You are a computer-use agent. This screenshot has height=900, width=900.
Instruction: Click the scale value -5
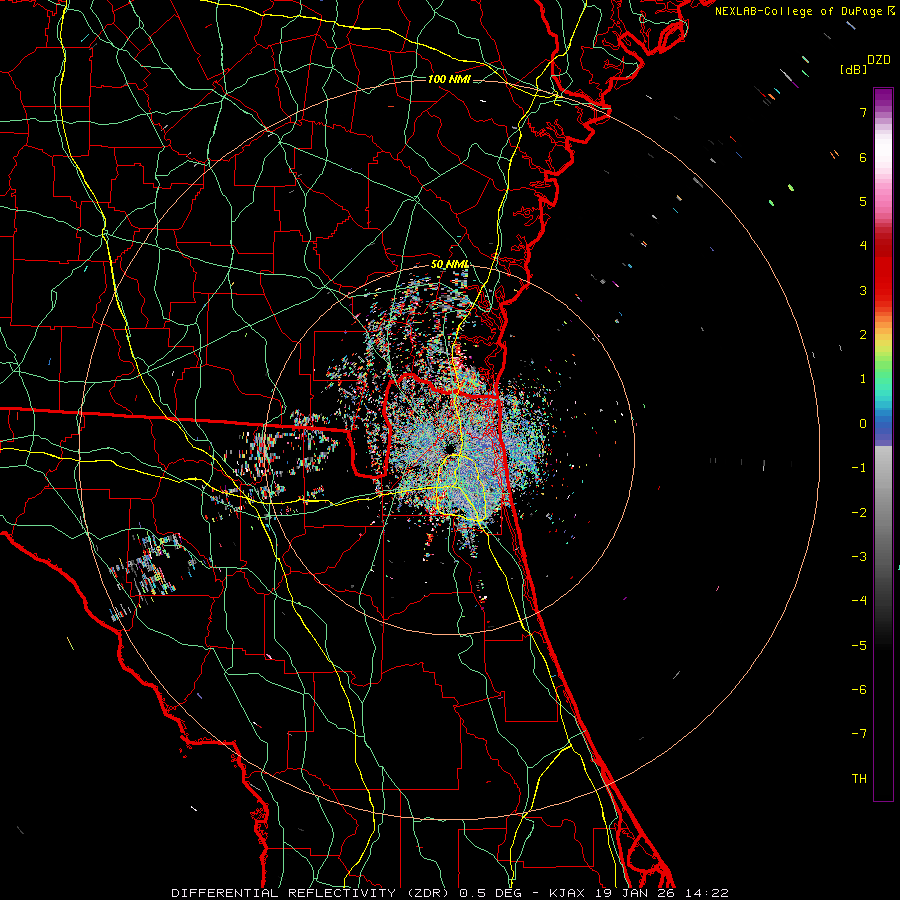click(859, 646)
